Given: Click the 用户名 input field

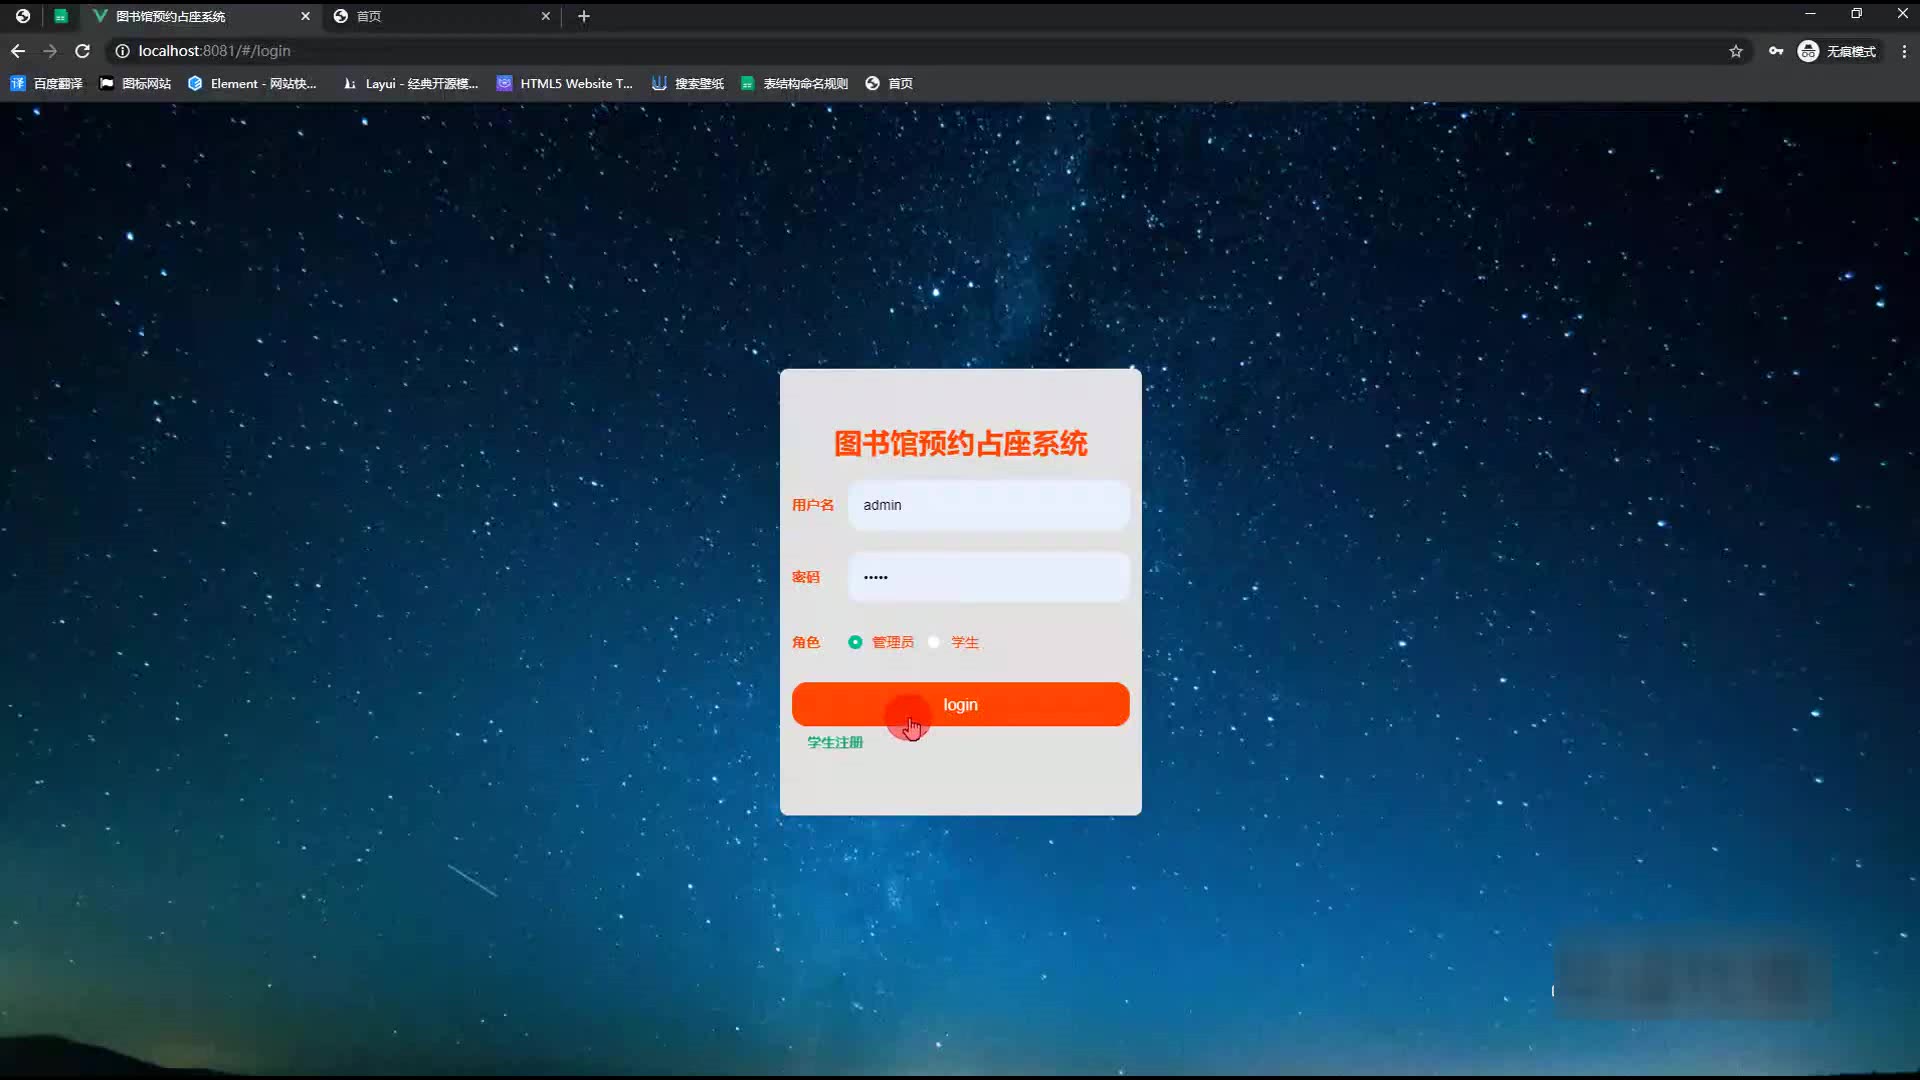Looking at the screenshot, I should [x=988, y=505].
